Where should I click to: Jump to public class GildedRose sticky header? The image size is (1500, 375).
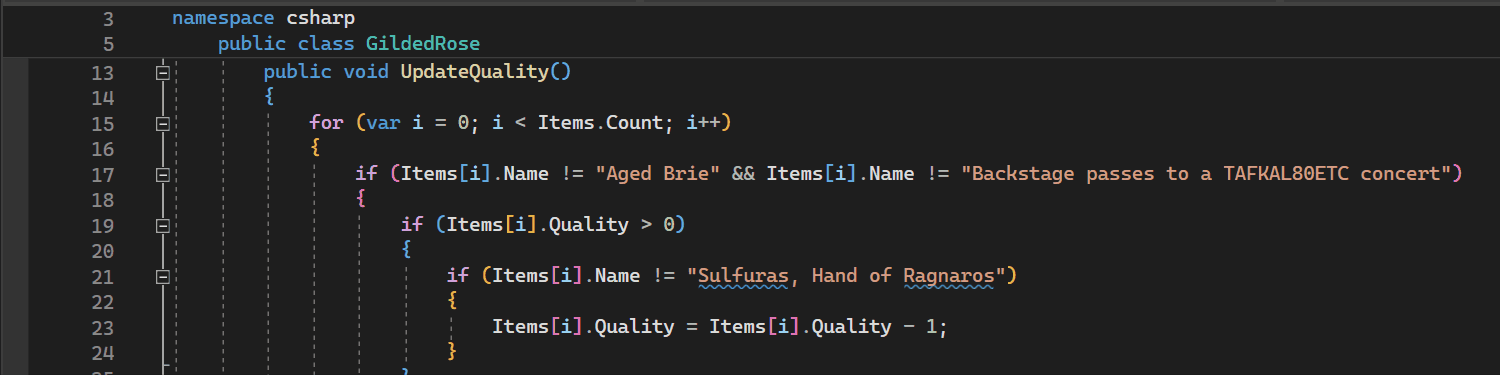349,44
